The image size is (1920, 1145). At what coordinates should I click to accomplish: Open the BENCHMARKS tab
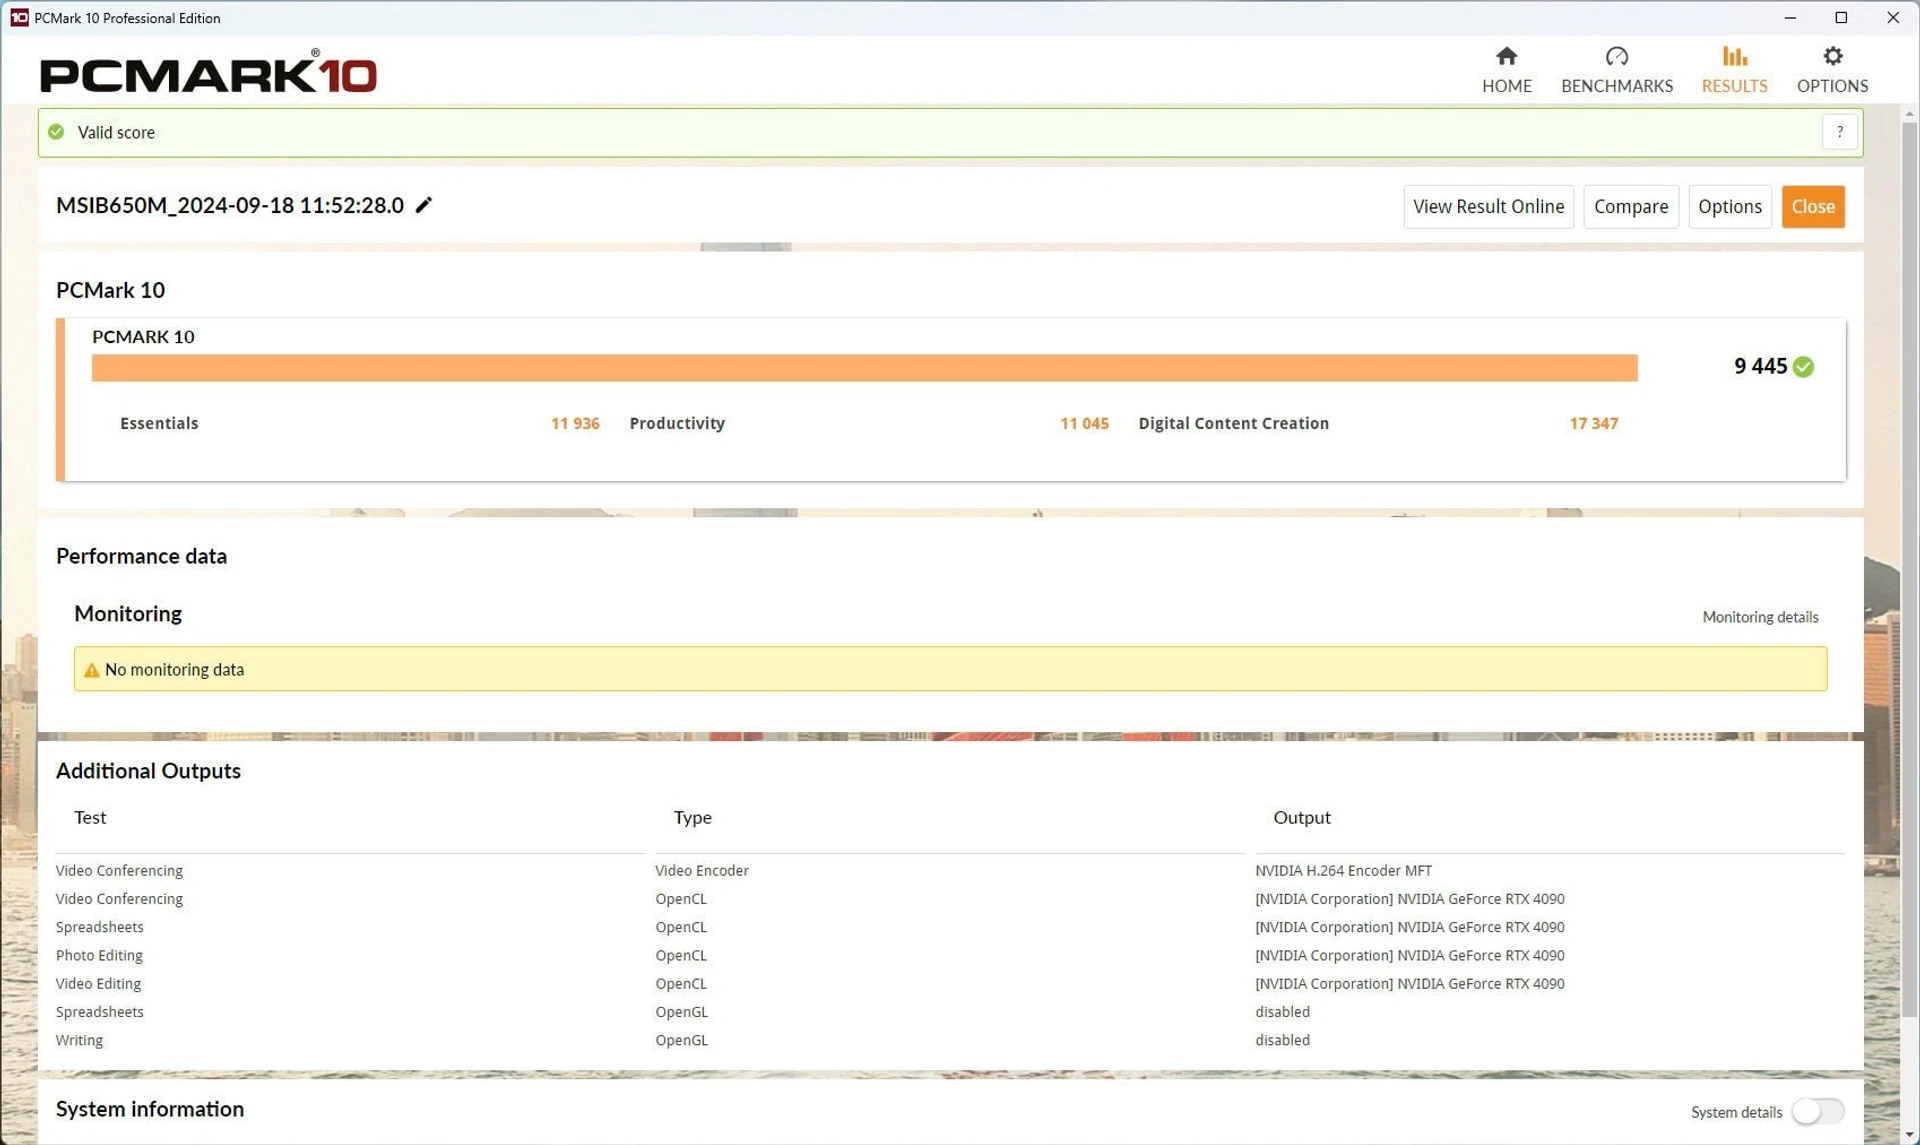pos(1616,69)
